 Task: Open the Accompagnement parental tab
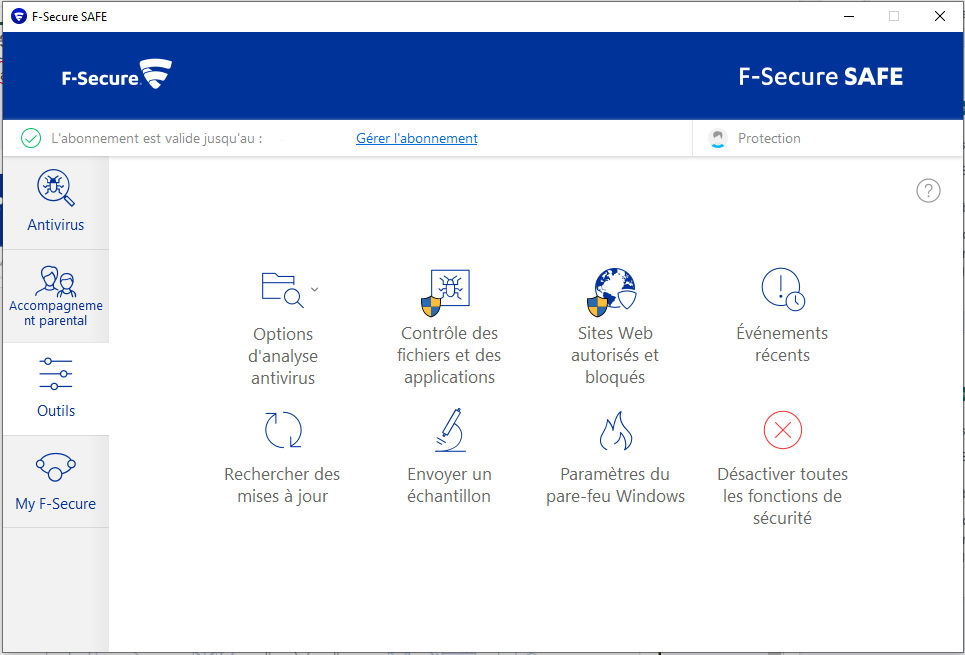coord(55,296)
